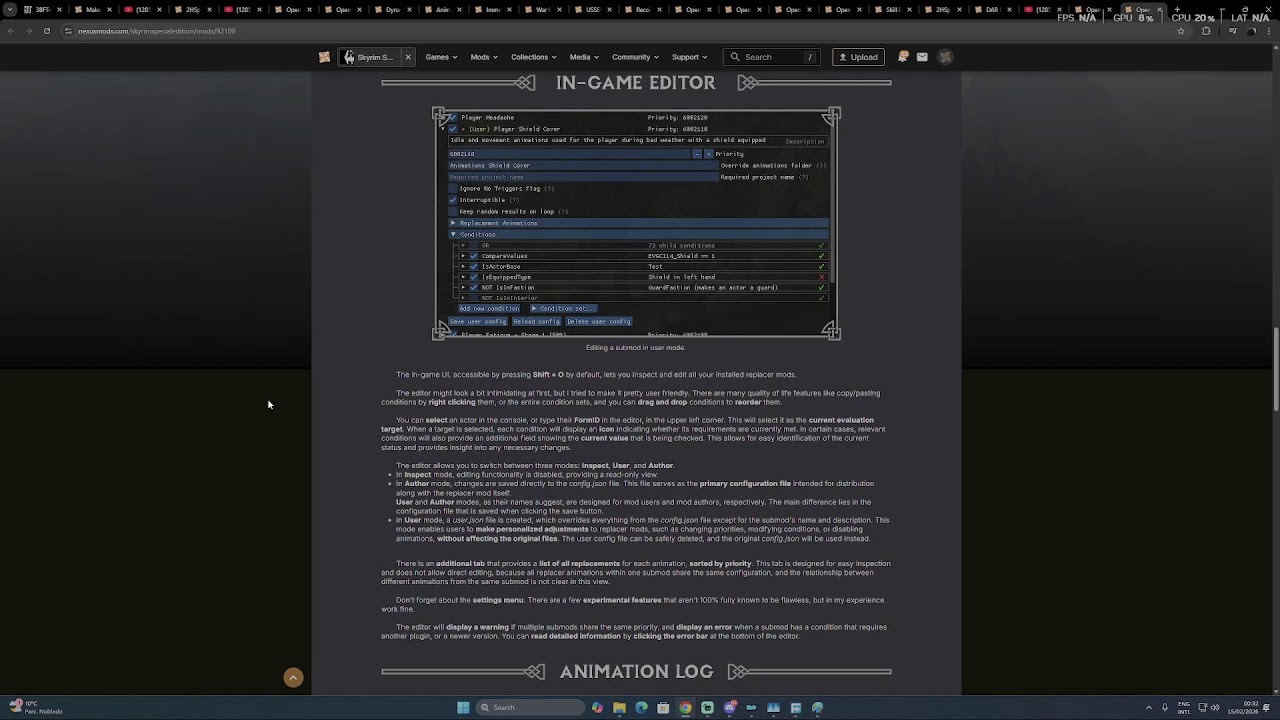Click the Nexus Mods logo icon
Viewport: 1280px width, 720px height.
(x=324, y=57)
